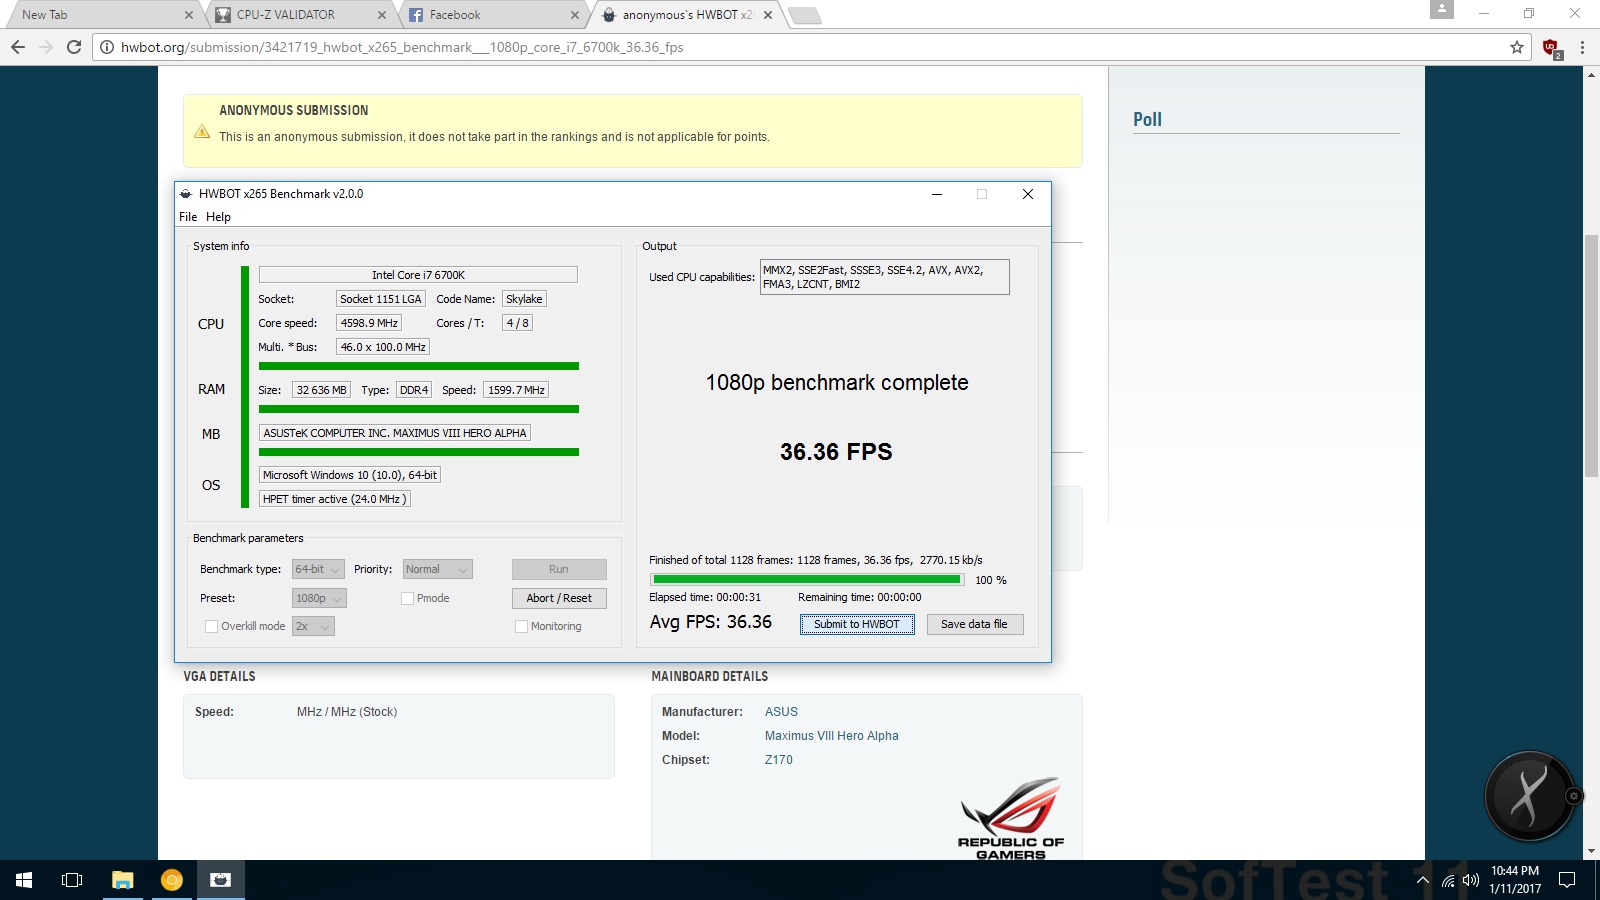Click the browser forward arrow
1600x900 pixels.
(45, 47)
